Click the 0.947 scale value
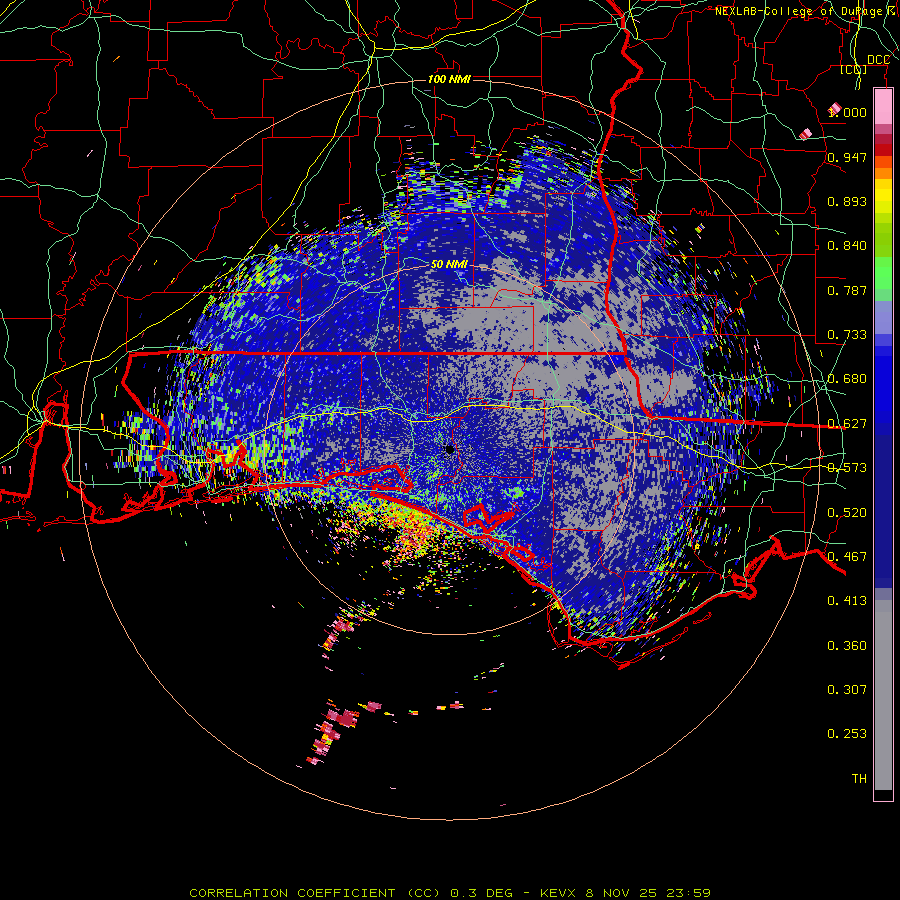 [847, 157]
